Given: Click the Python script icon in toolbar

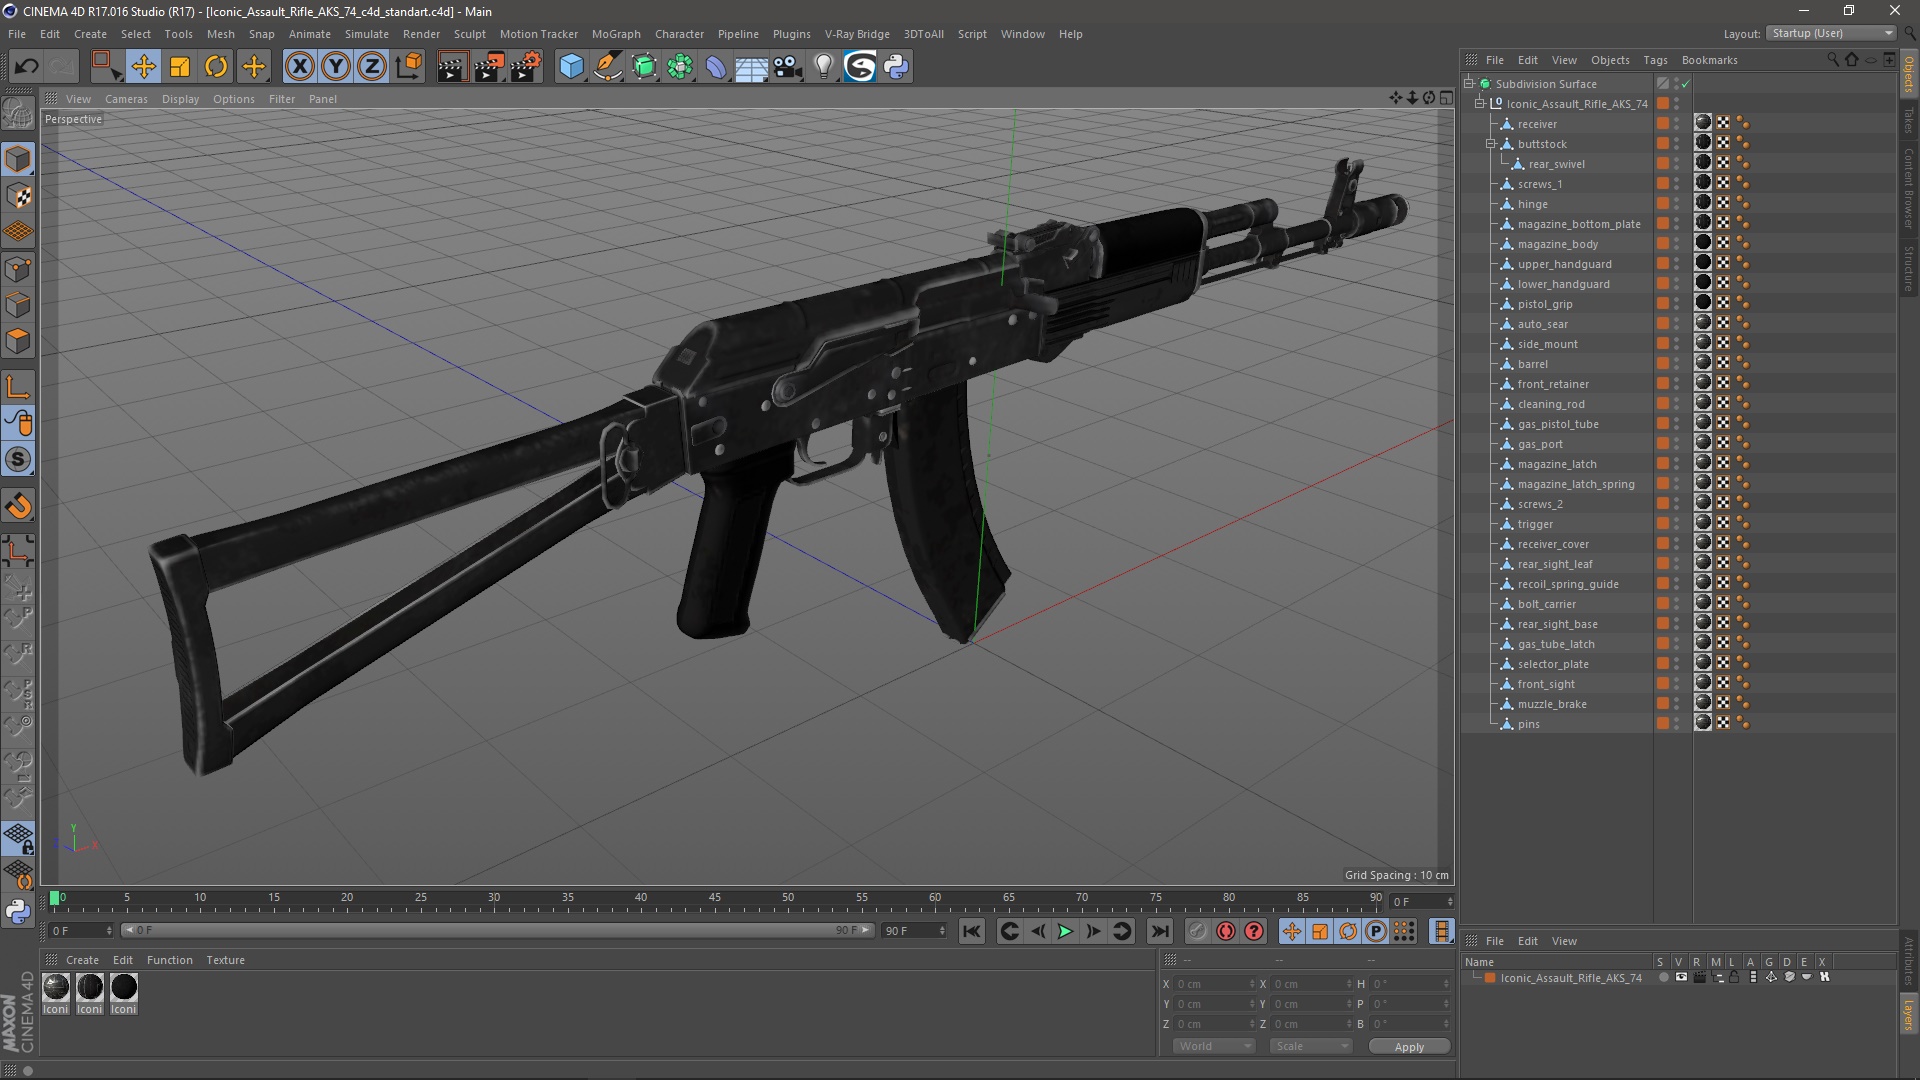Looking at the screenshot, I should 897,67.
